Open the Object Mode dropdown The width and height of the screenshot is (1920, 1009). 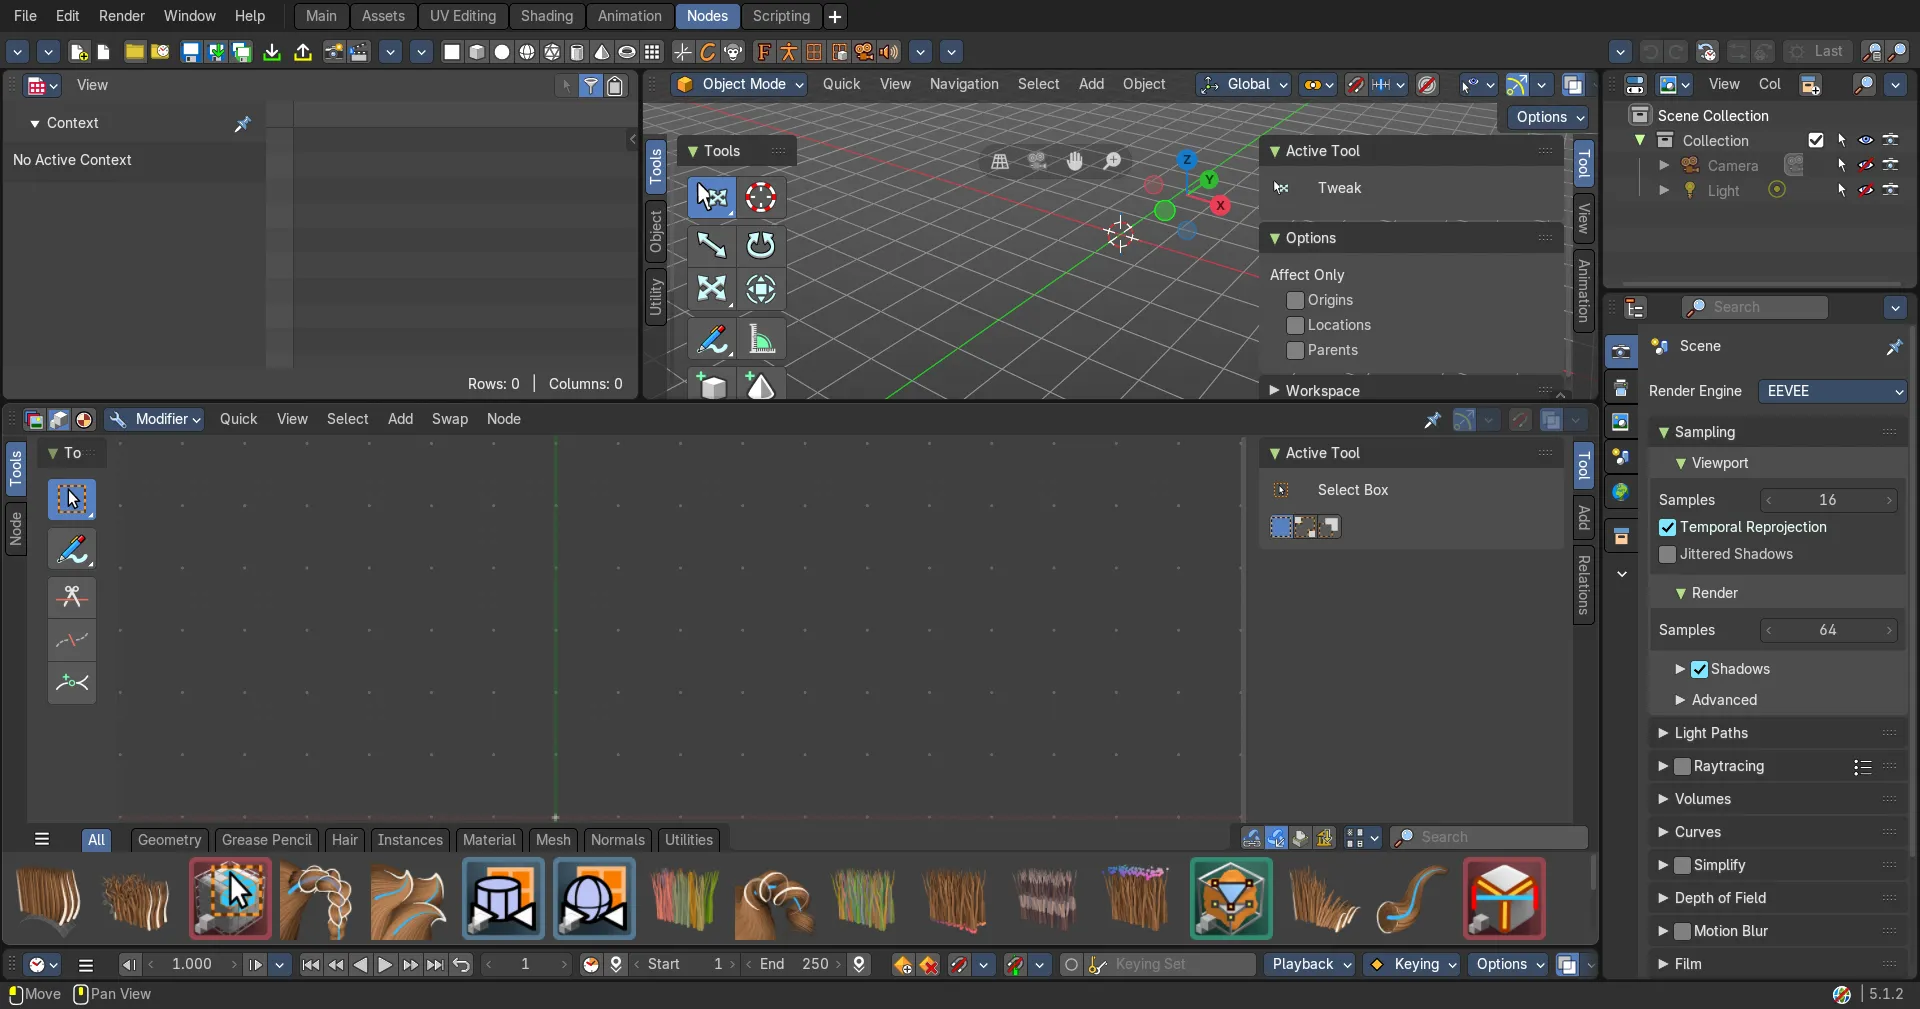(739, 85)
